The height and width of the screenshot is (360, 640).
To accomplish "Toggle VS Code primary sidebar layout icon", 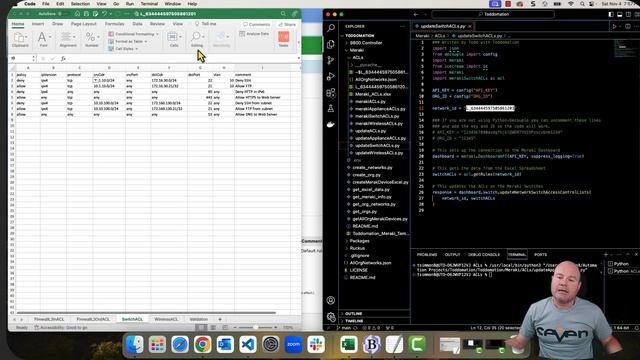I will 611,14.
